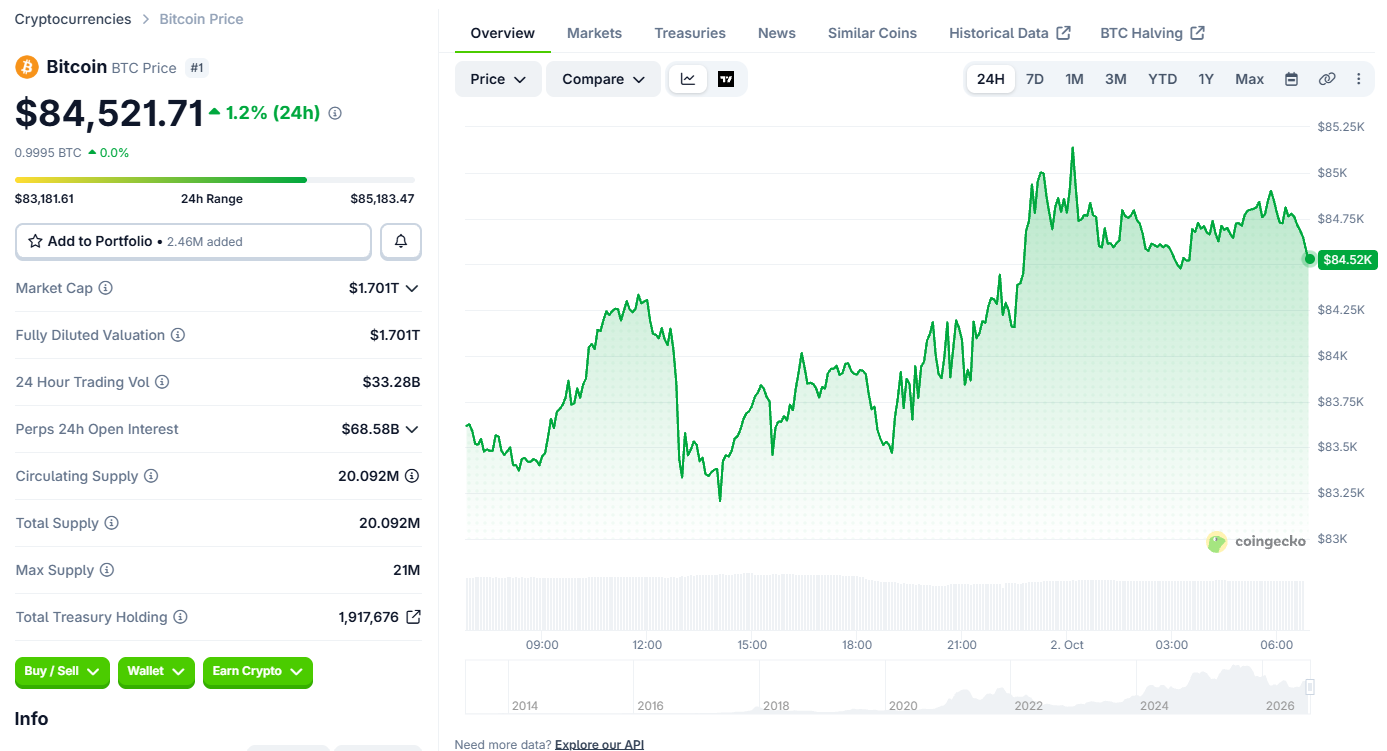Switch to the News tab
The width and height of the screenshot is (1387, 751).
tap(777, 33)
